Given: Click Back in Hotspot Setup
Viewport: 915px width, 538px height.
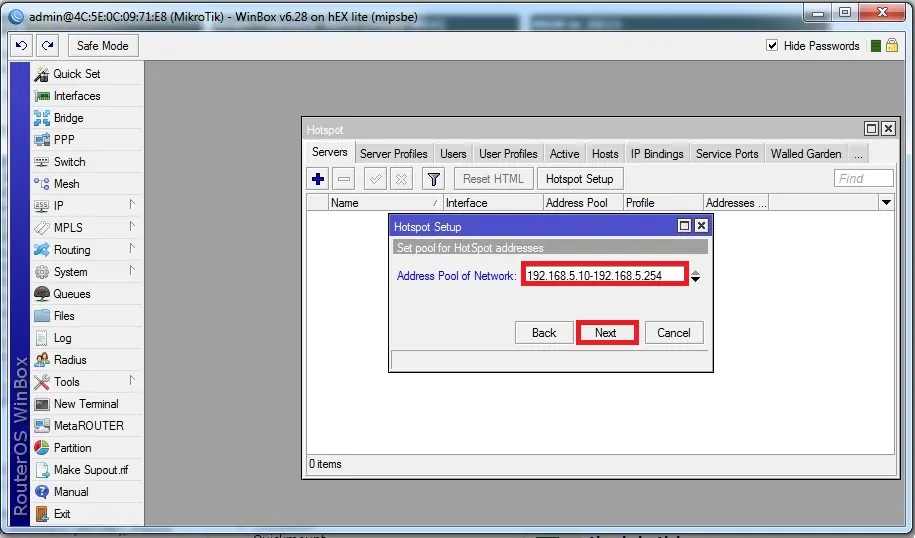Looking at the screenshot, I should 544,333.
